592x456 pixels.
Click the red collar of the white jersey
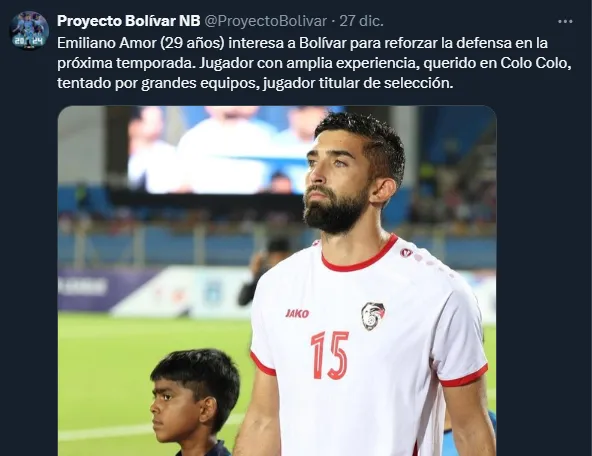click(x=359, y=257)
